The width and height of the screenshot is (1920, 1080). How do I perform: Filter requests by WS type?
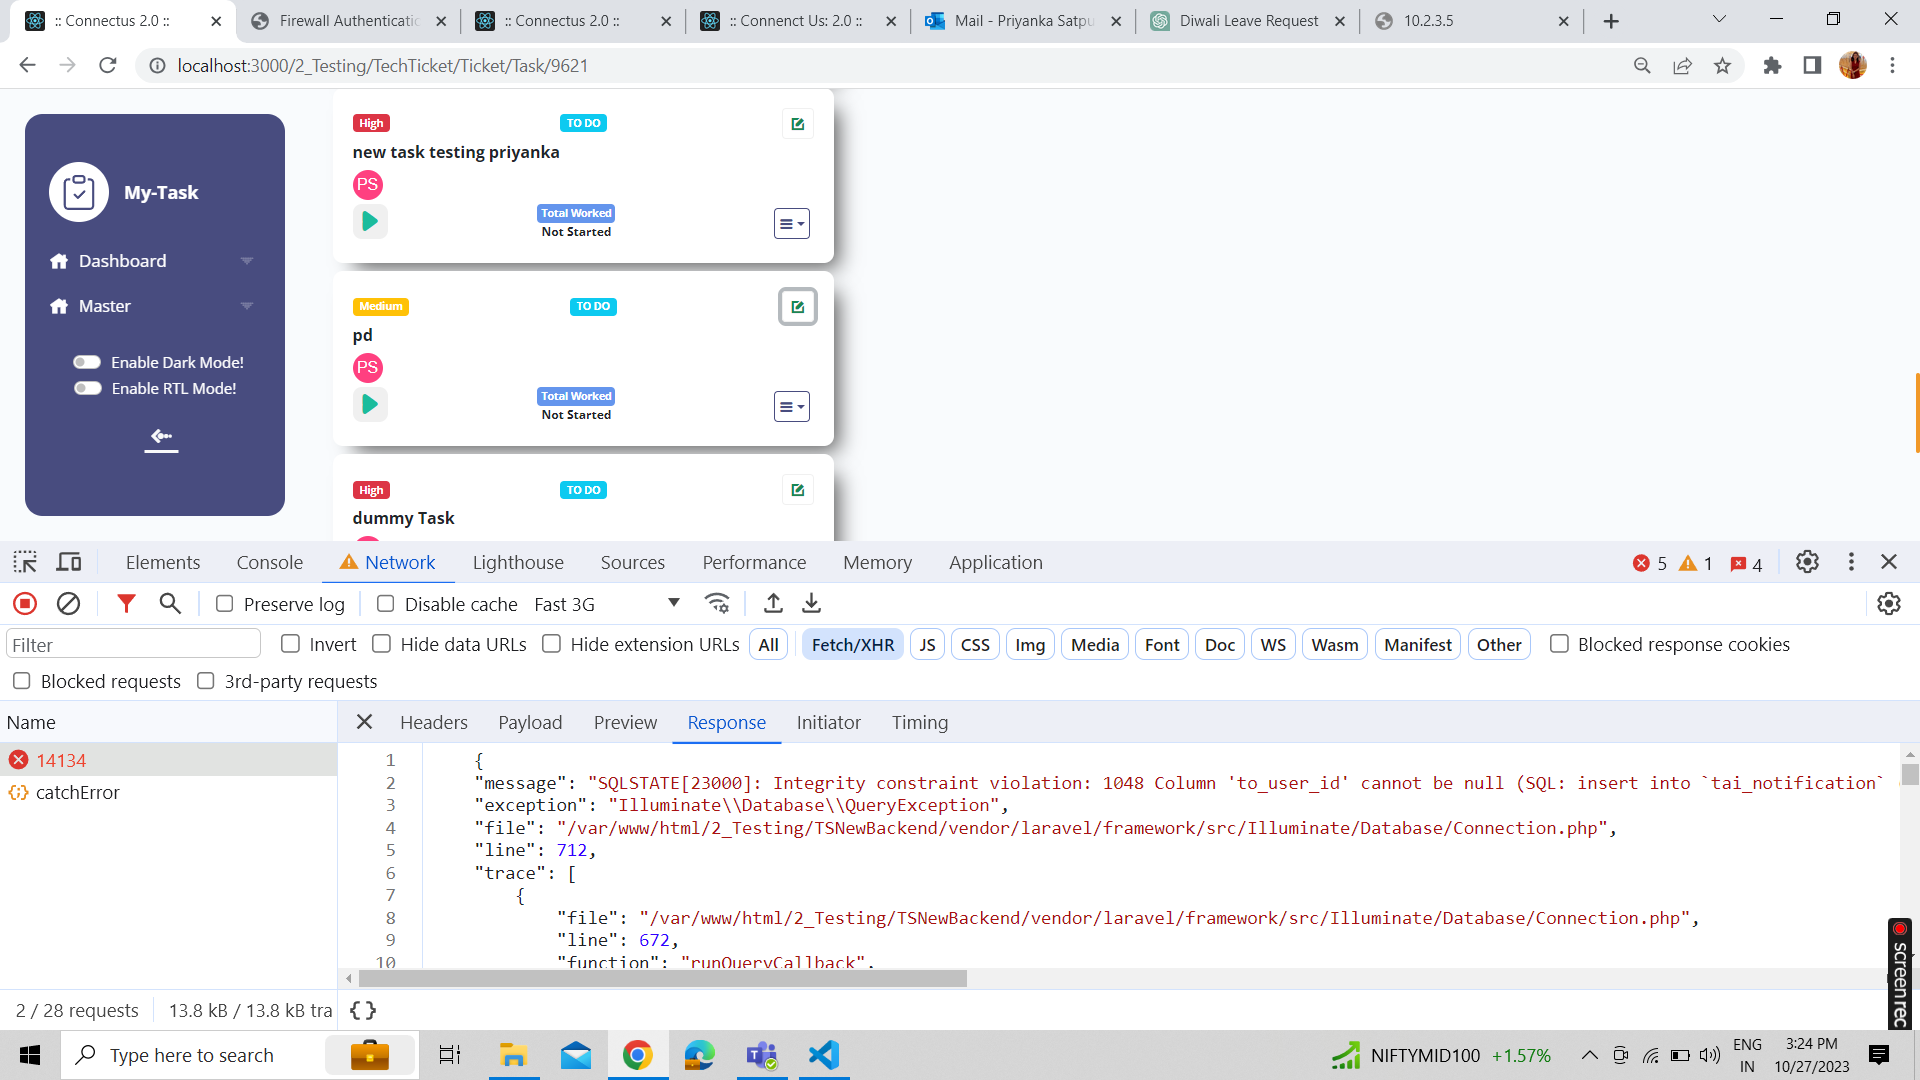click(1273, 645)
